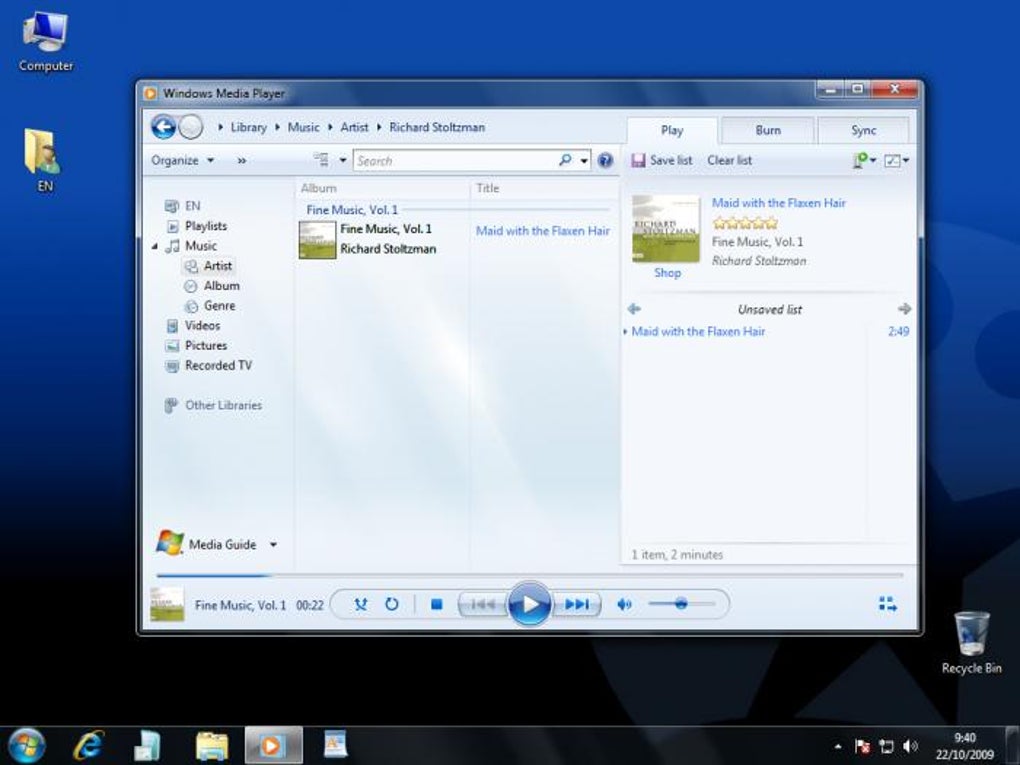Select Recorded TV in navigation pane
This screenshot has width=1020, height=765.
click(x=208, y=366)
